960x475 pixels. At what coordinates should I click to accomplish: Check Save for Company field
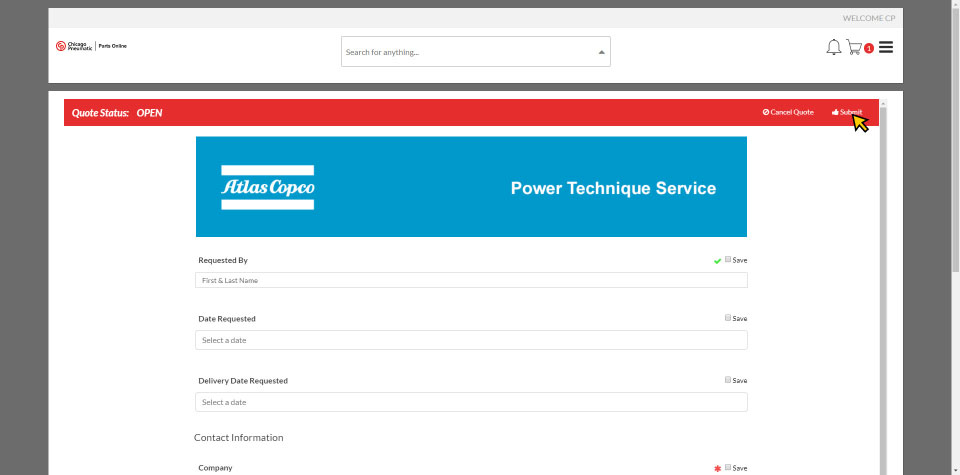pos(728,468)
